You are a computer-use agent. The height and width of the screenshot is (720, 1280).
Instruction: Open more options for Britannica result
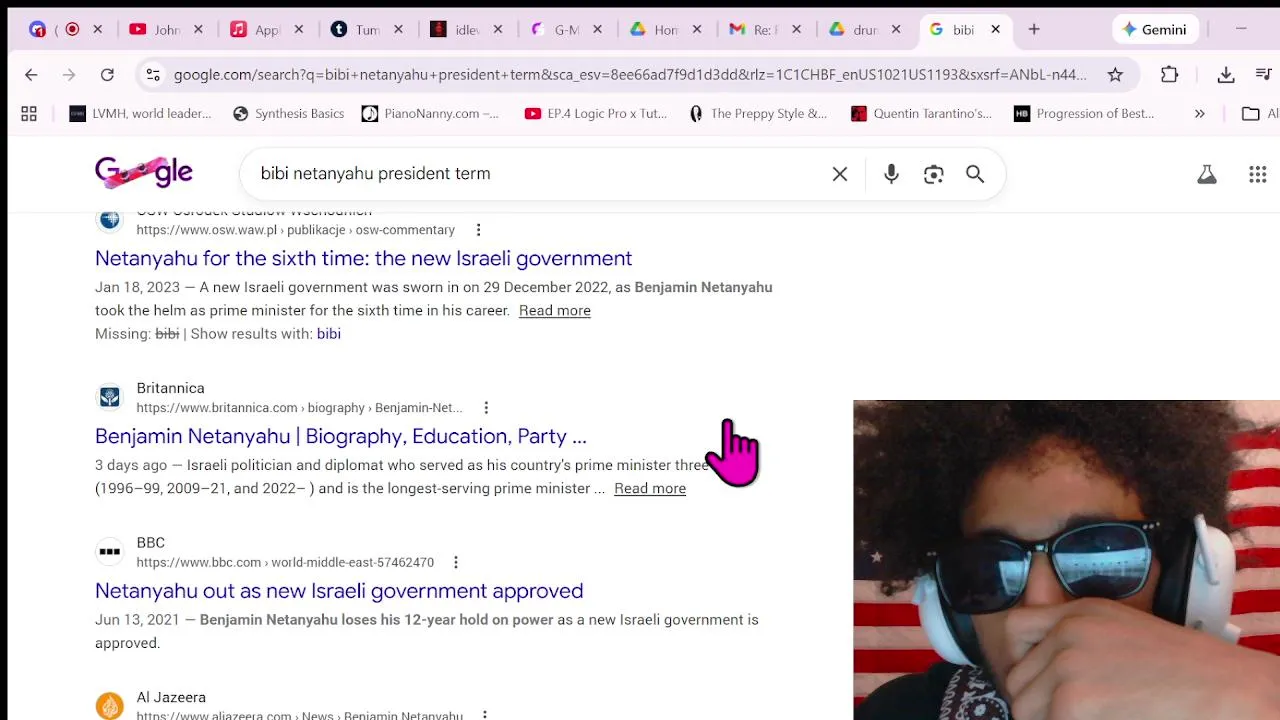(486, 408)
